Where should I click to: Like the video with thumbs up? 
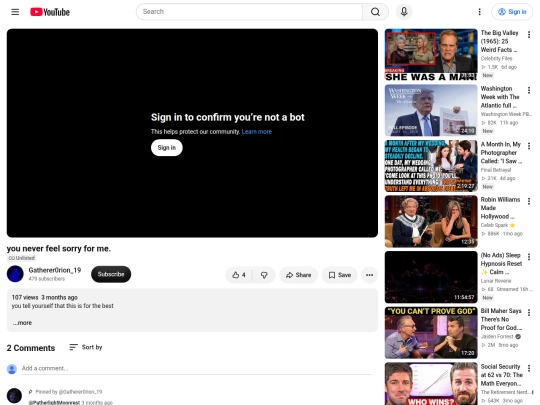click(239, 275)
